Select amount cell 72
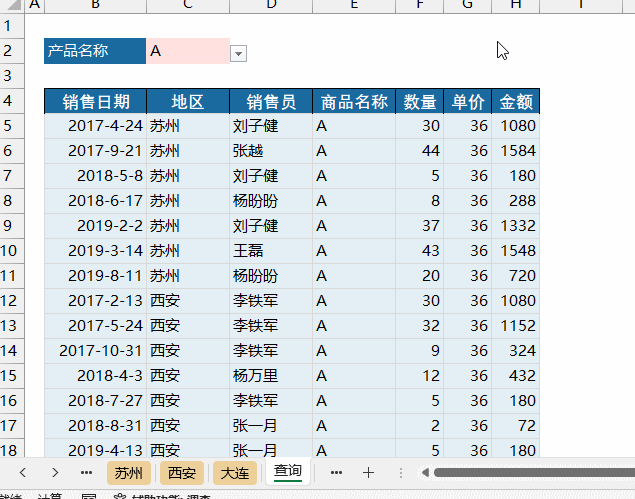 (x=516, y=426)
